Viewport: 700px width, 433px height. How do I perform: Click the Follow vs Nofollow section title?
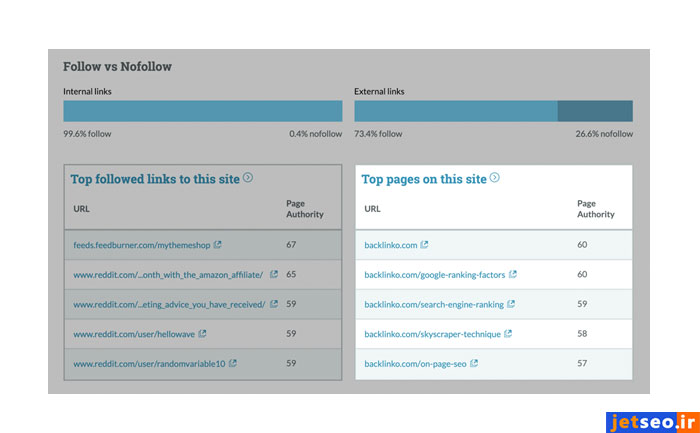(117, 67)
